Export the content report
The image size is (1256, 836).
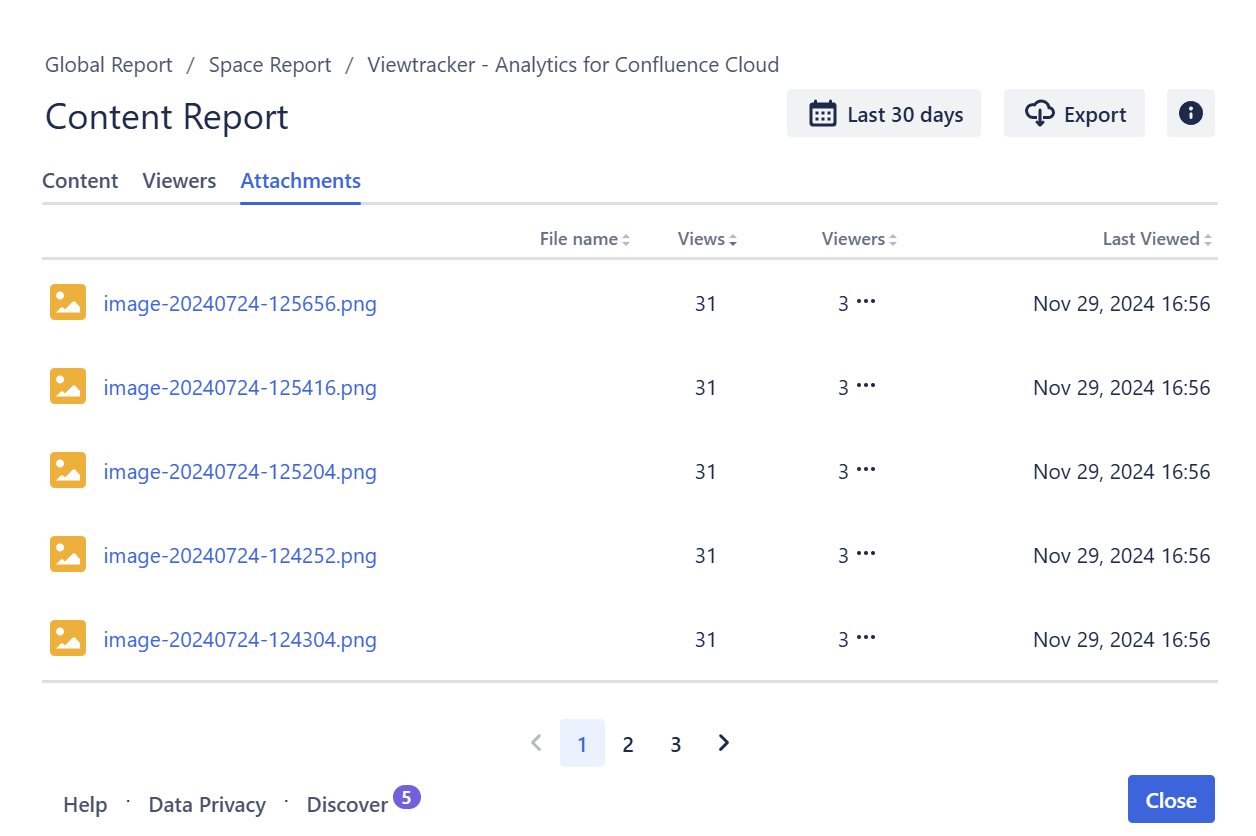(x=1074, y=114)
